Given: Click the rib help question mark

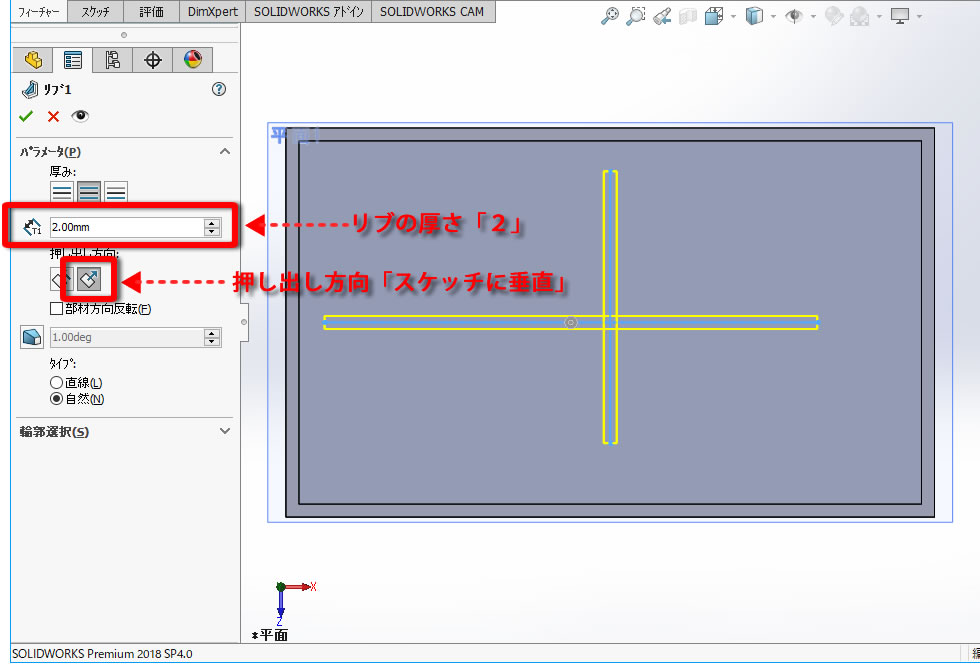Looking at the screenshot, I should point(219,89).
